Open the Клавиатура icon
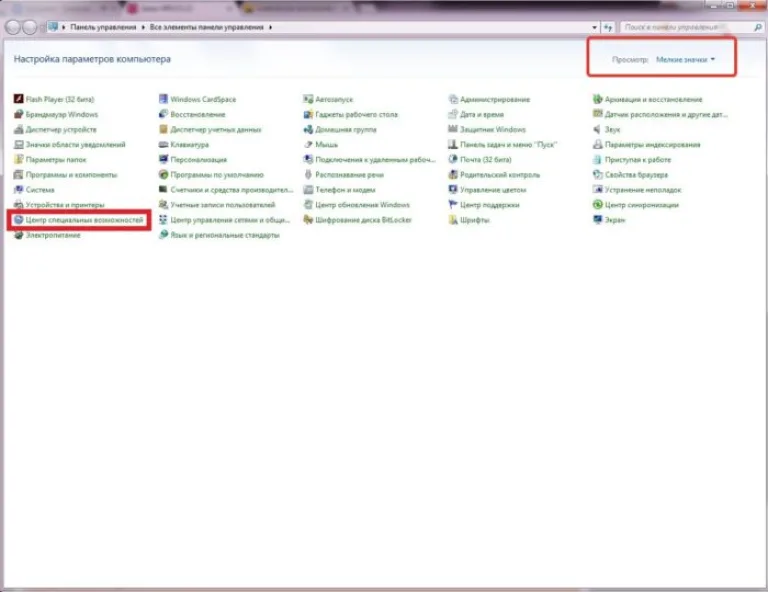Viewport: 768px width, 592px height. (x=163, y=144)
